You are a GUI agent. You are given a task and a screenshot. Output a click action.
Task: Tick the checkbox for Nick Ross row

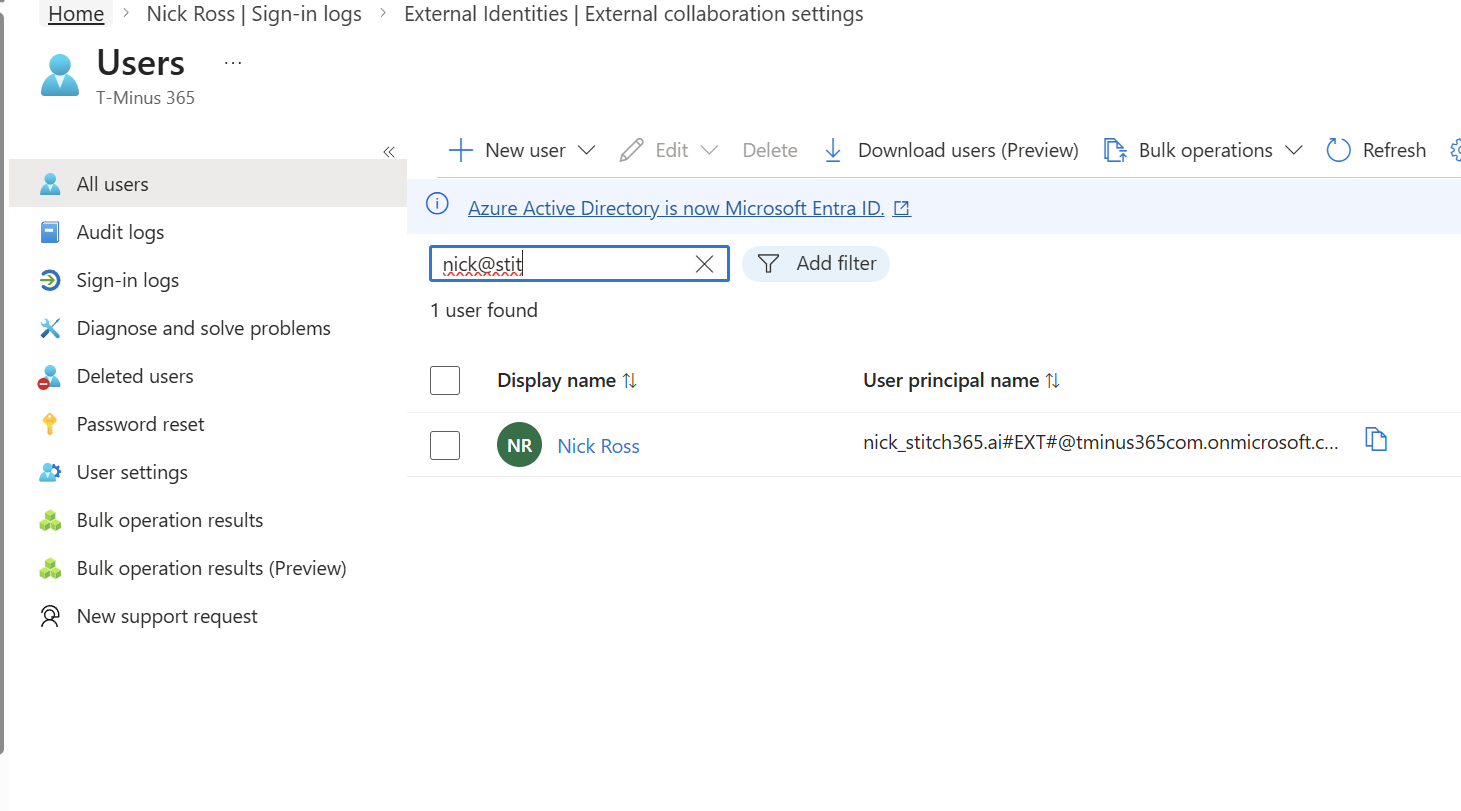pos(445,446)
